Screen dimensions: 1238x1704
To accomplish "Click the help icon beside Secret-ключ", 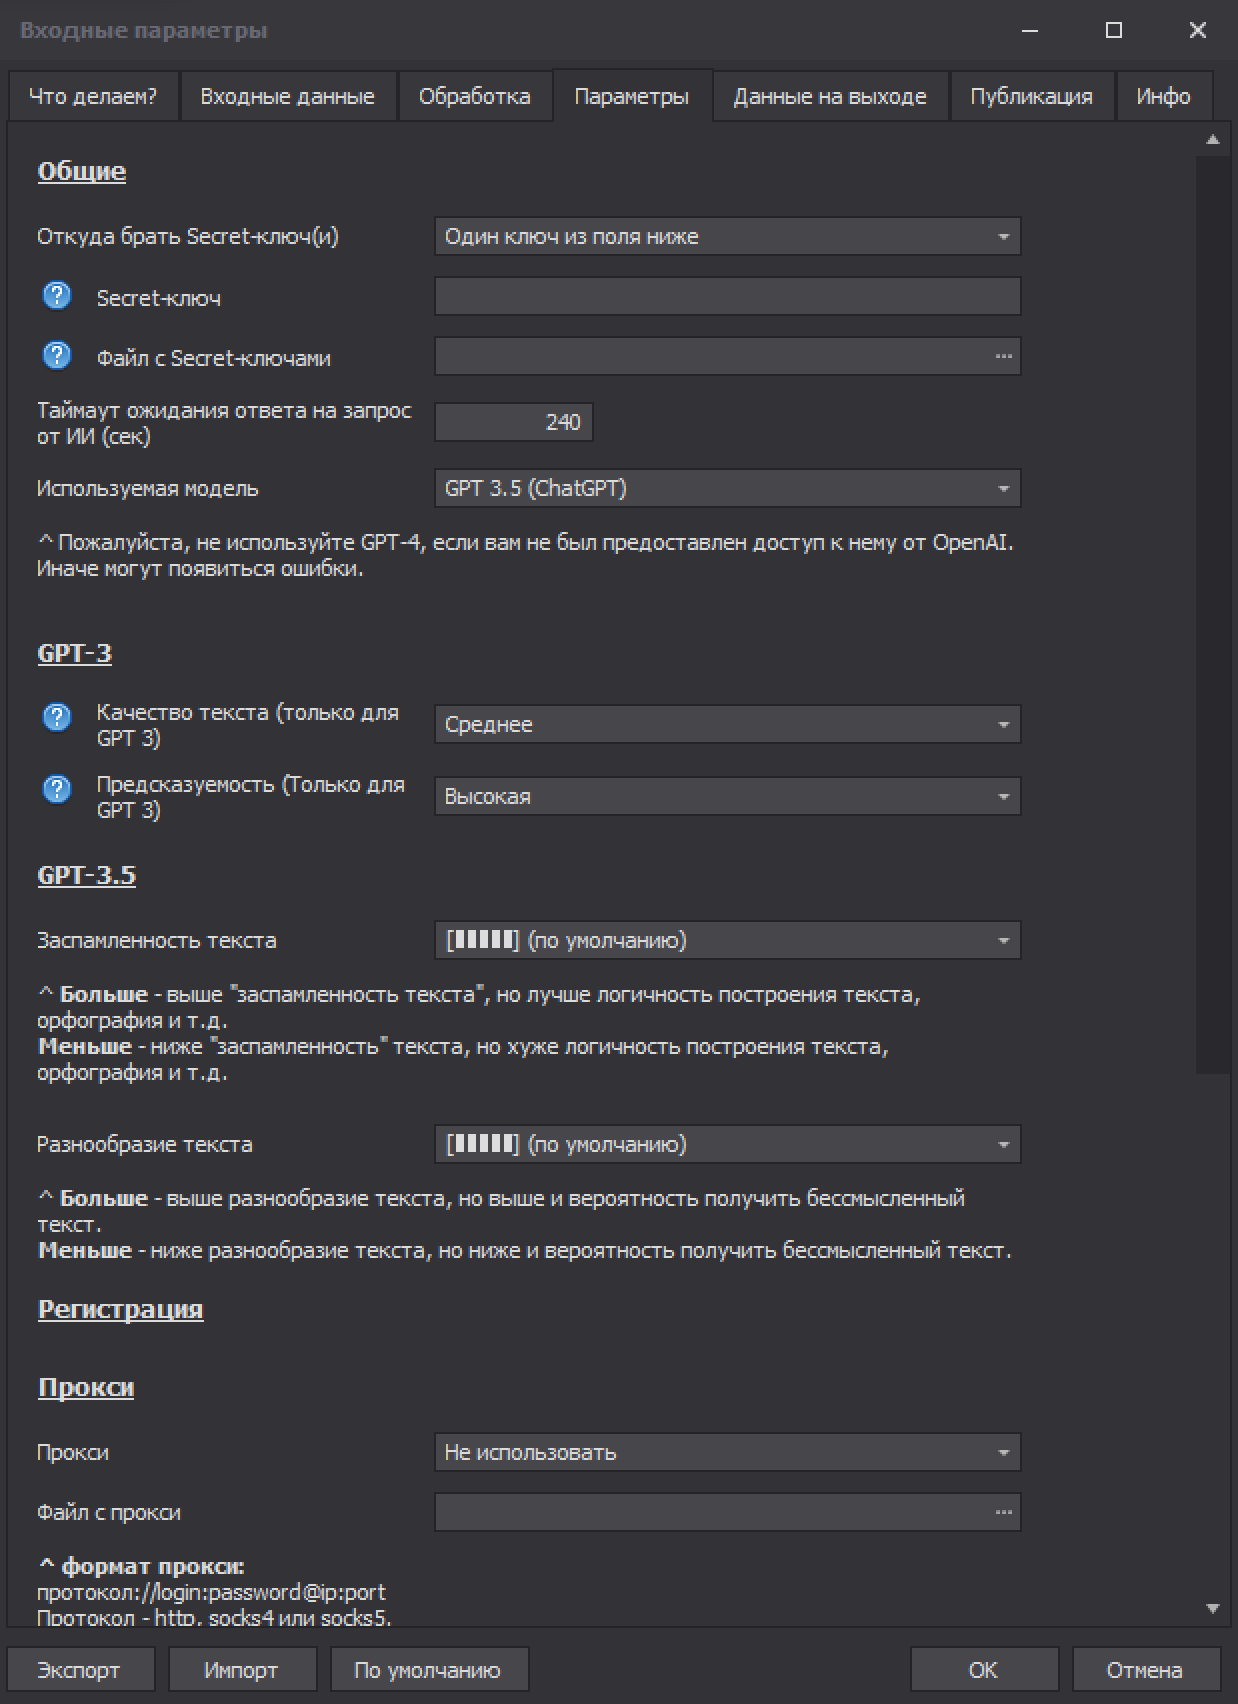I will [x=57, y=296].
